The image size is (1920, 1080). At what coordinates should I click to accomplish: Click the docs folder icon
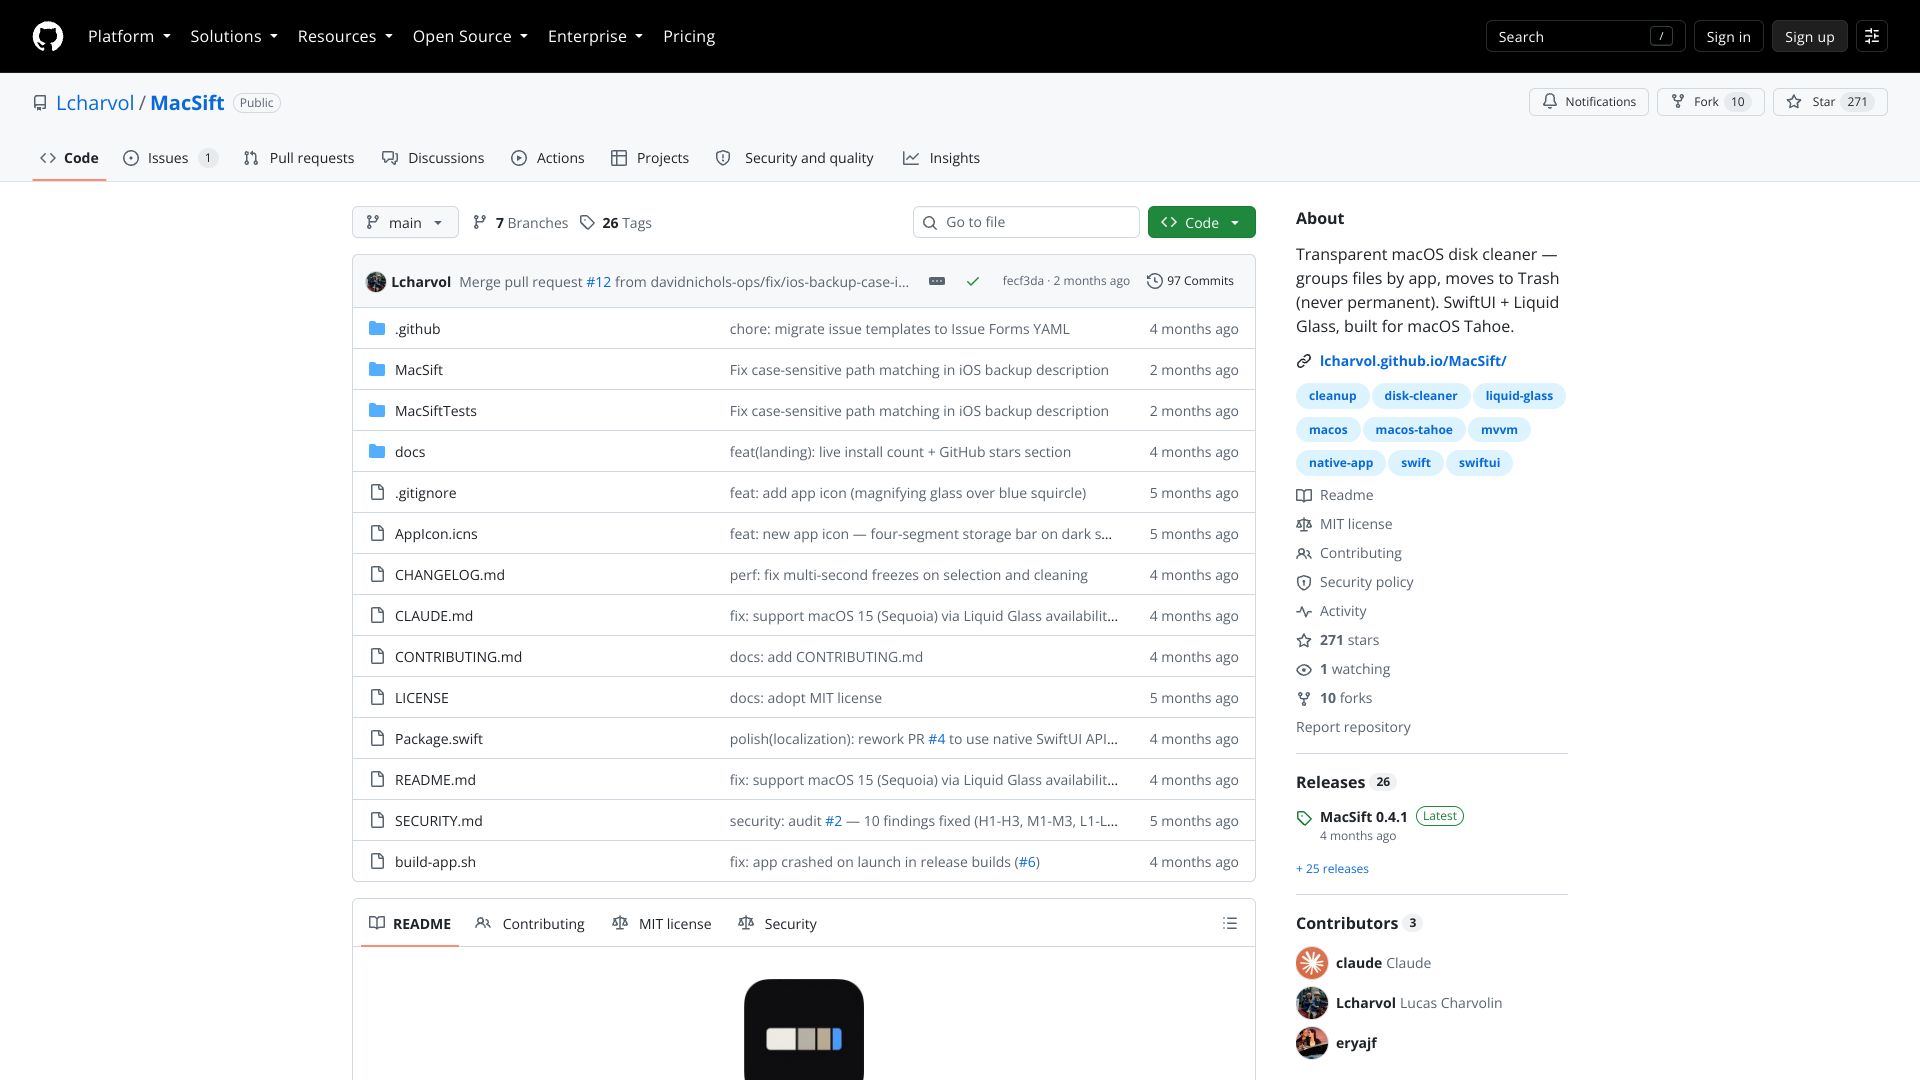point(377,451)
